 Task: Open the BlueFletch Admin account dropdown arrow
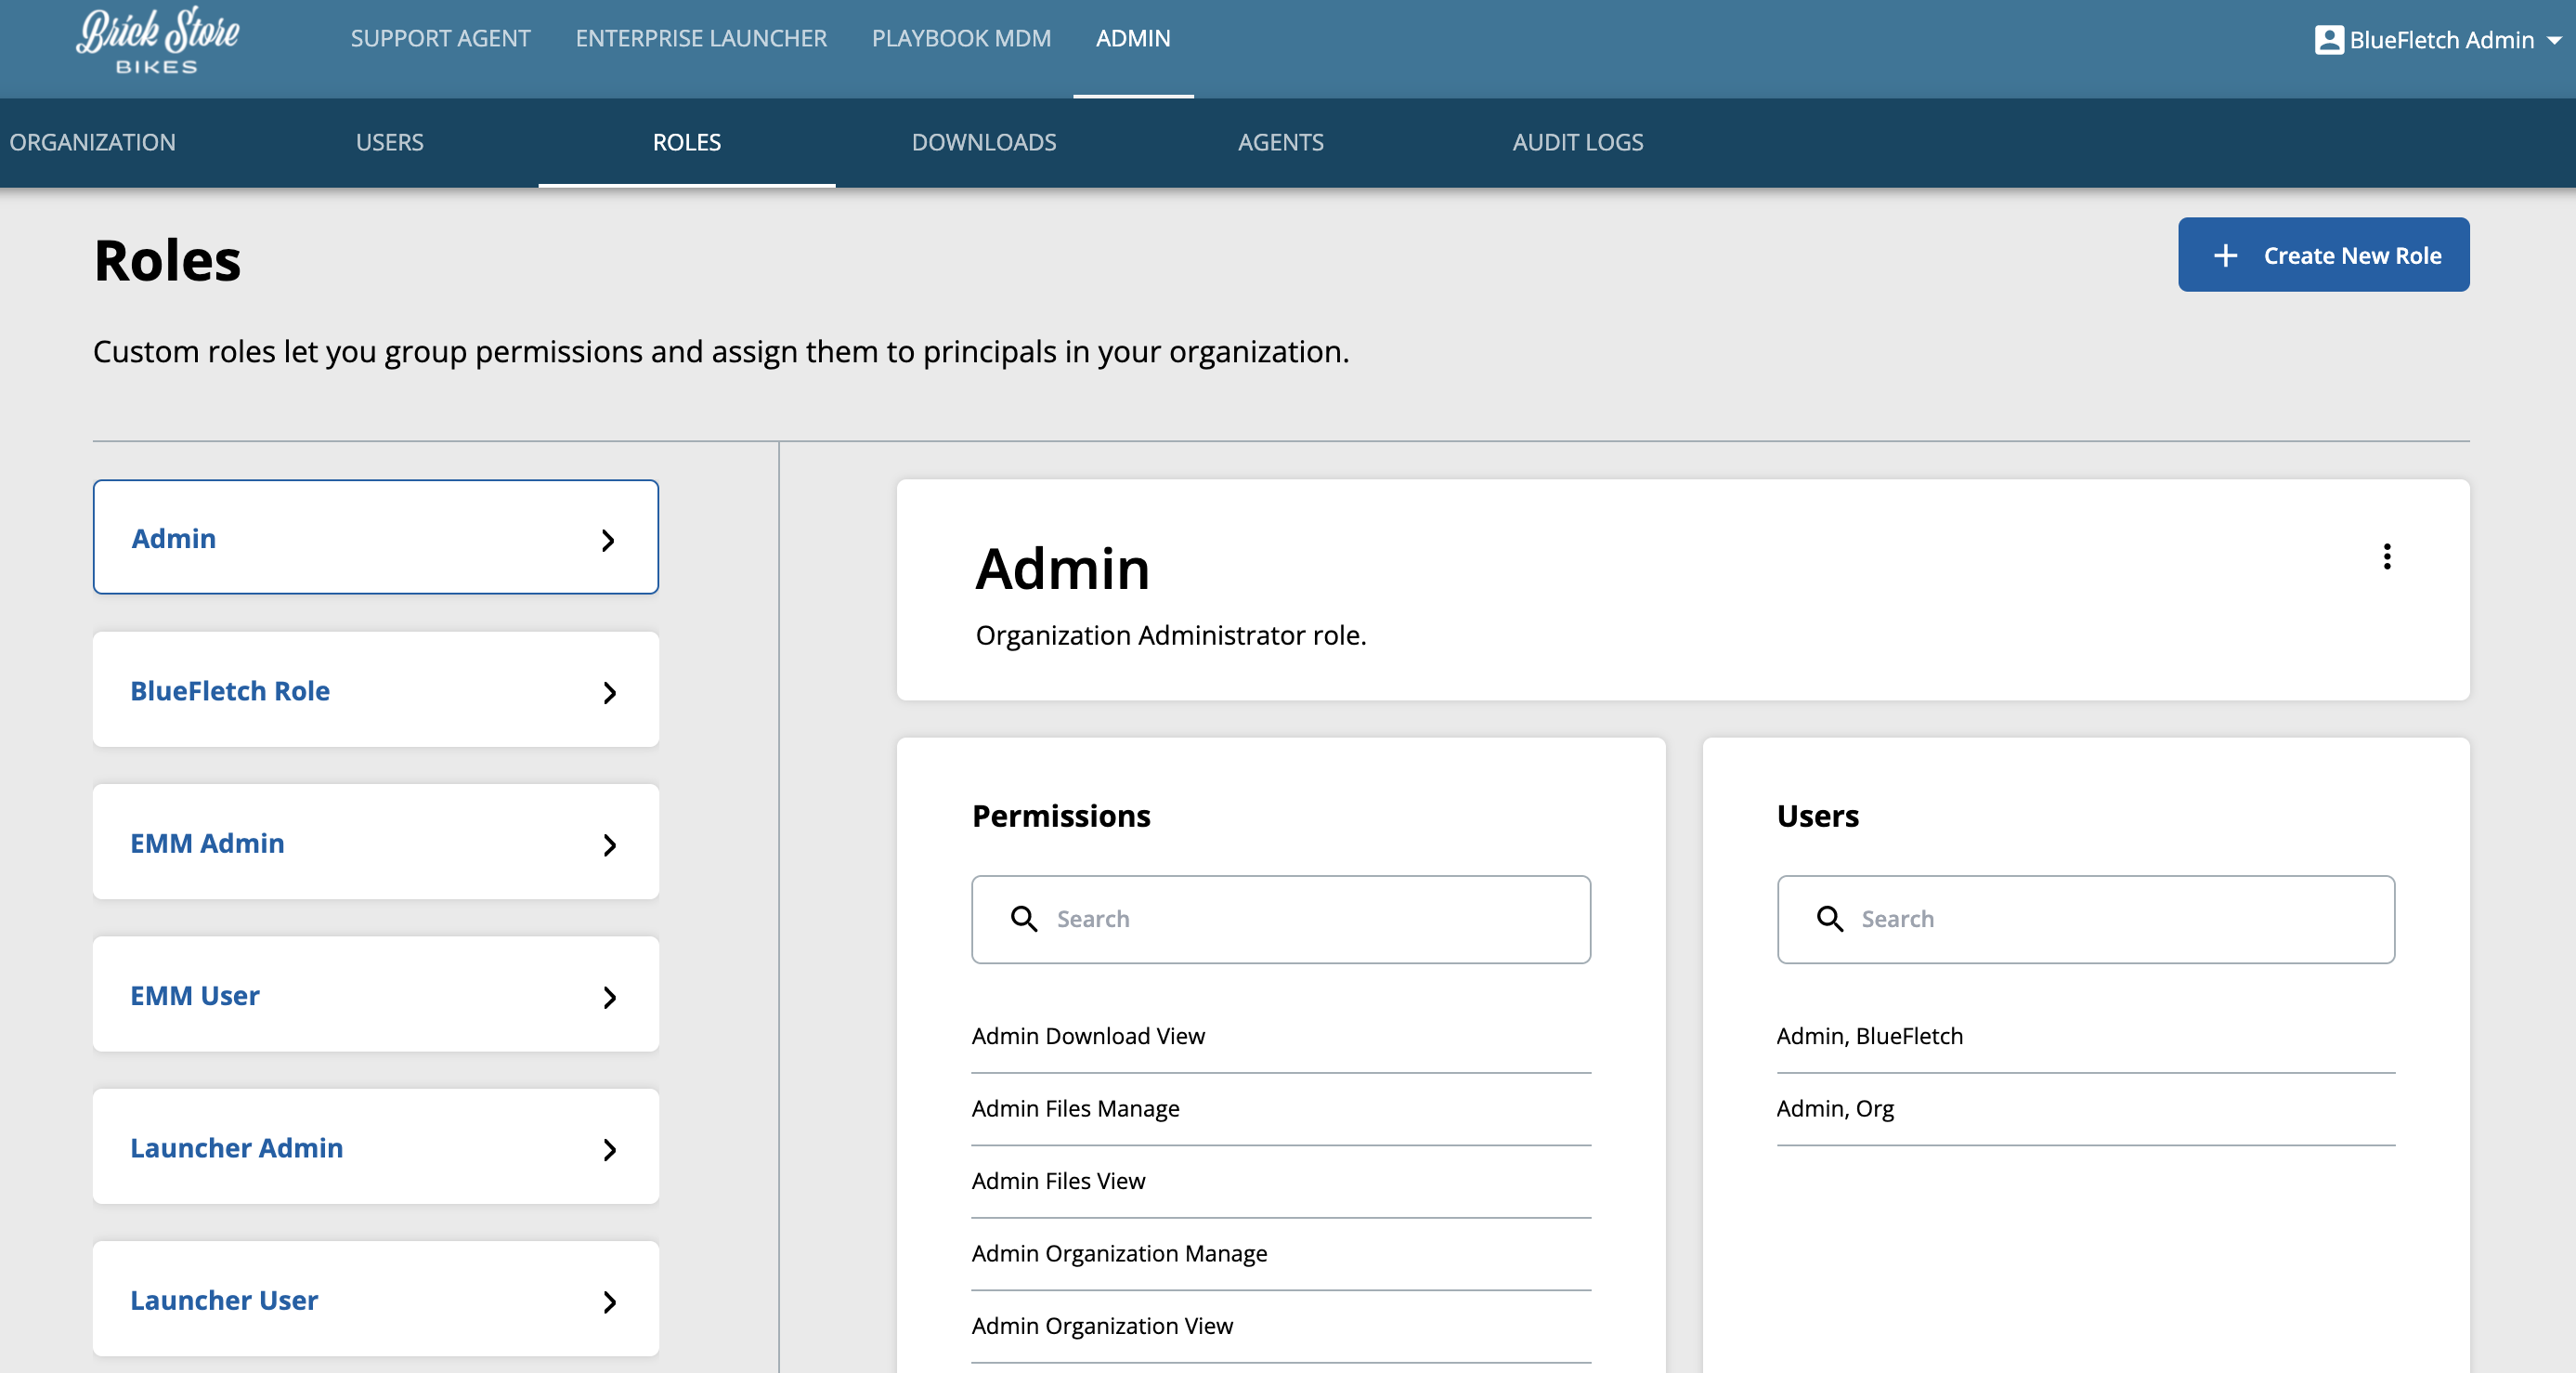[x=2554, y=41]
